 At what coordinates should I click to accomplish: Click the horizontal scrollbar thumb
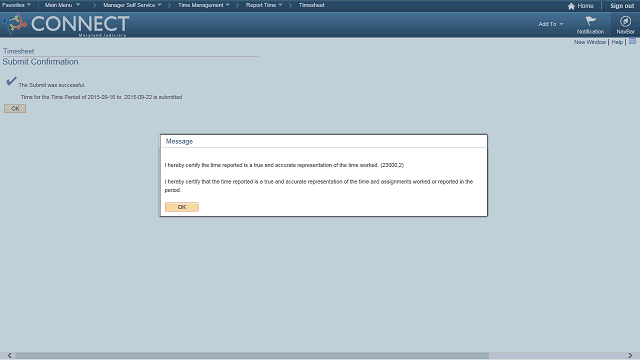point(252,356)
